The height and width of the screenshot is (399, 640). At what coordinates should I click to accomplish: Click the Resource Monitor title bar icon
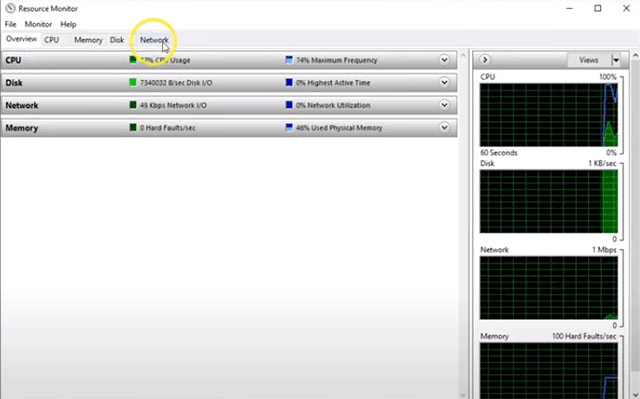[x=10, y=8]
